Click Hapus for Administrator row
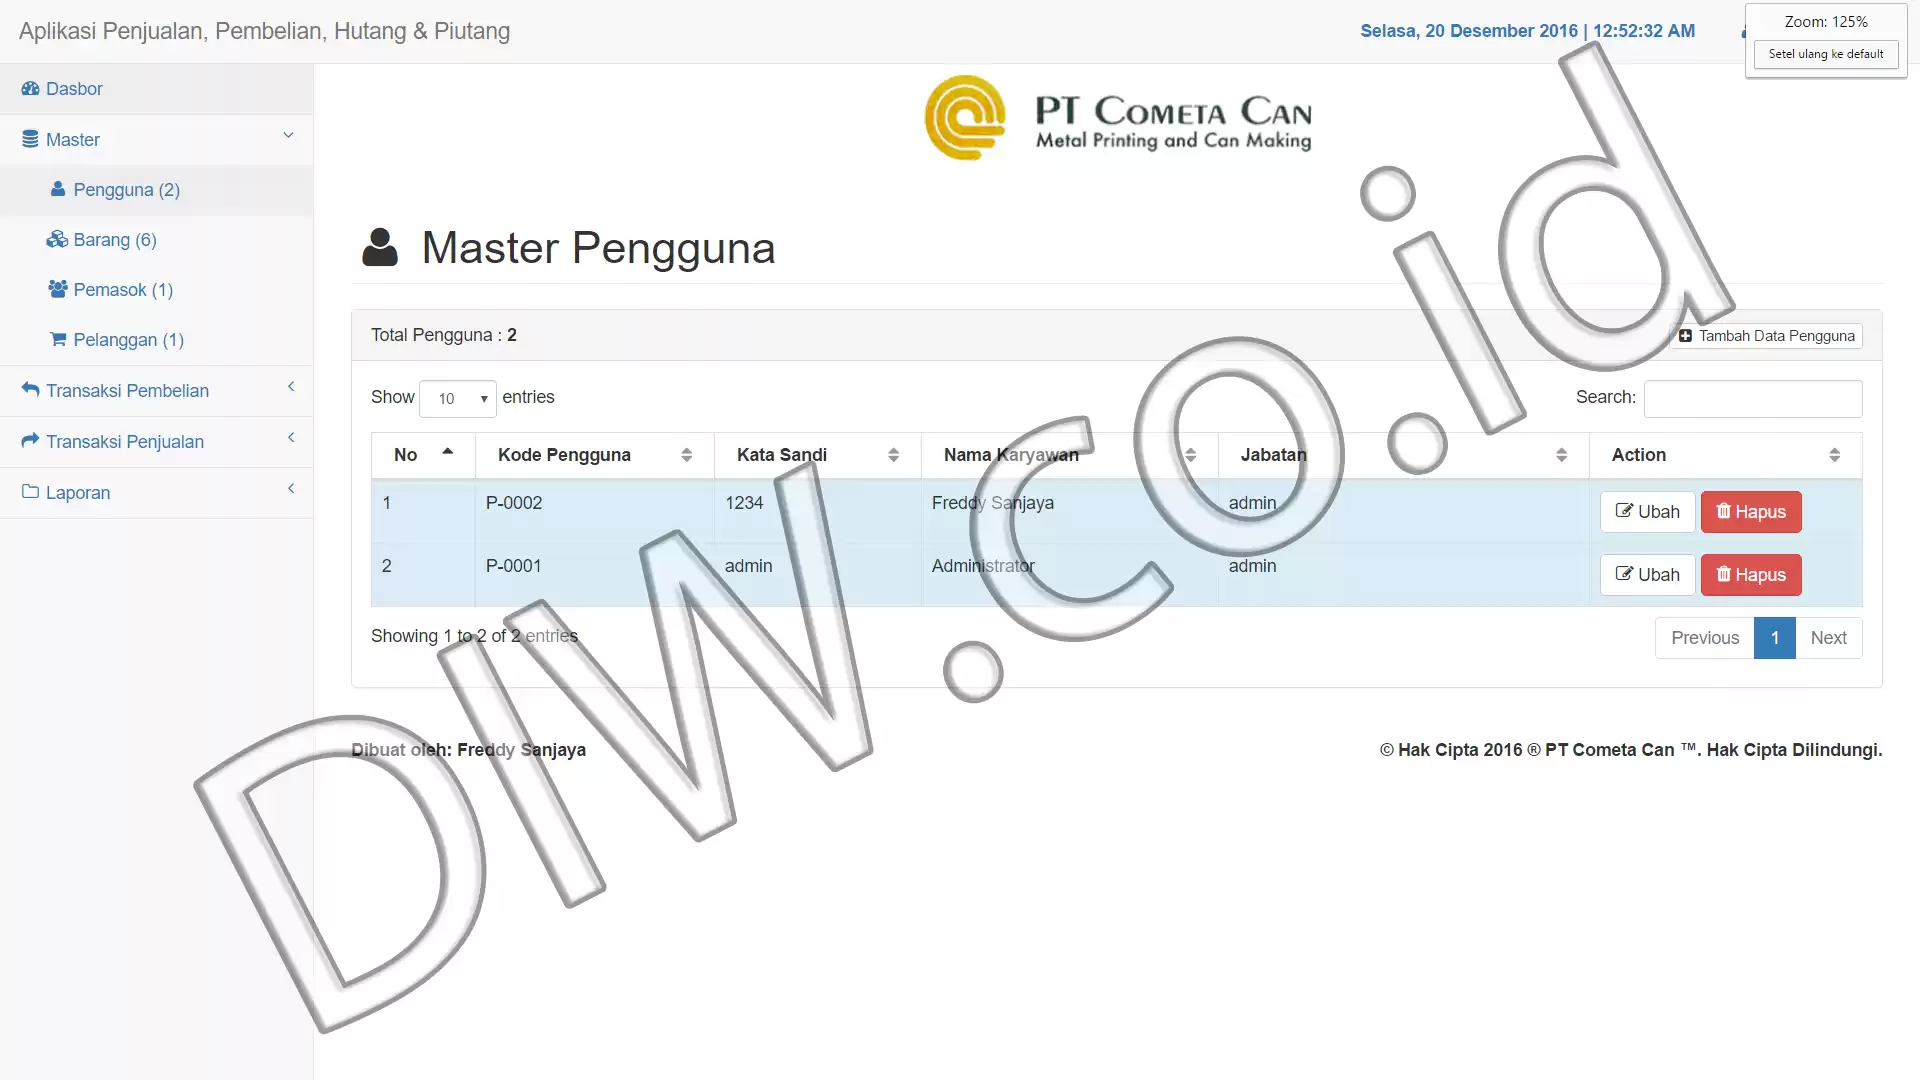This screenshot has height=1080, width=1920. (1751, 575)
